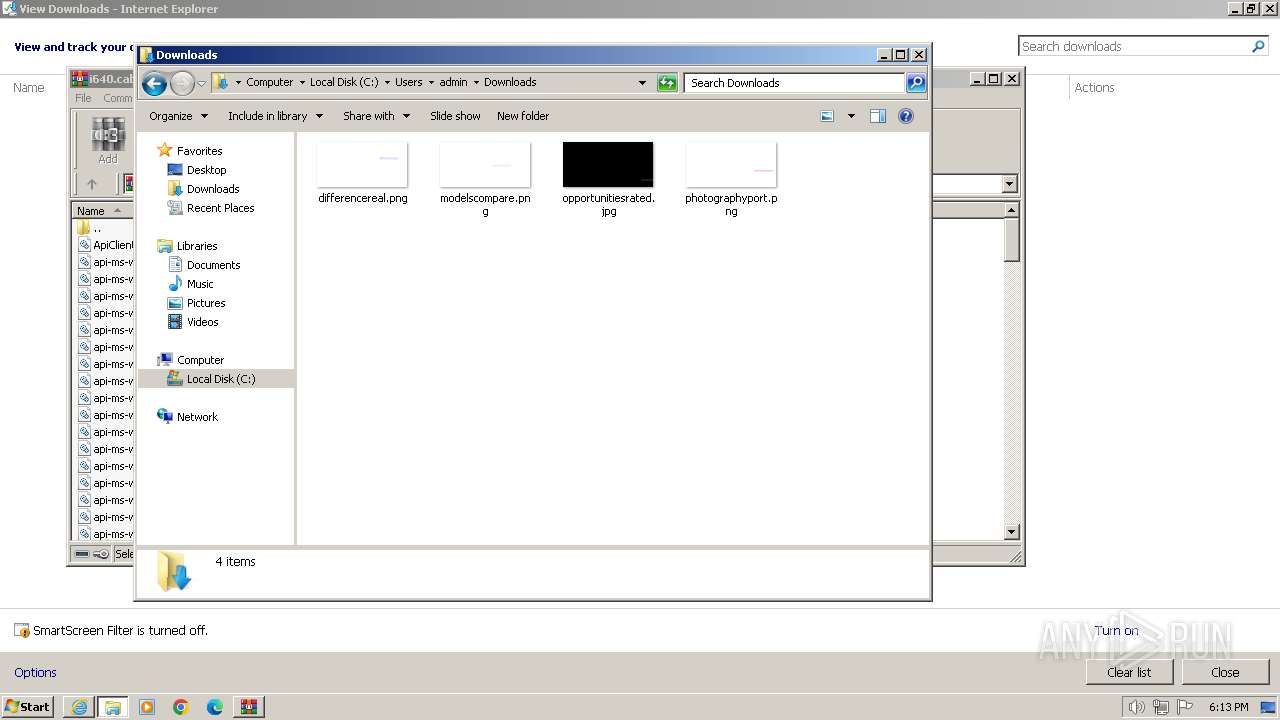Select the parent folder '..' row in WinRAR
1280x720 pixels.
(x=96, y=228)
